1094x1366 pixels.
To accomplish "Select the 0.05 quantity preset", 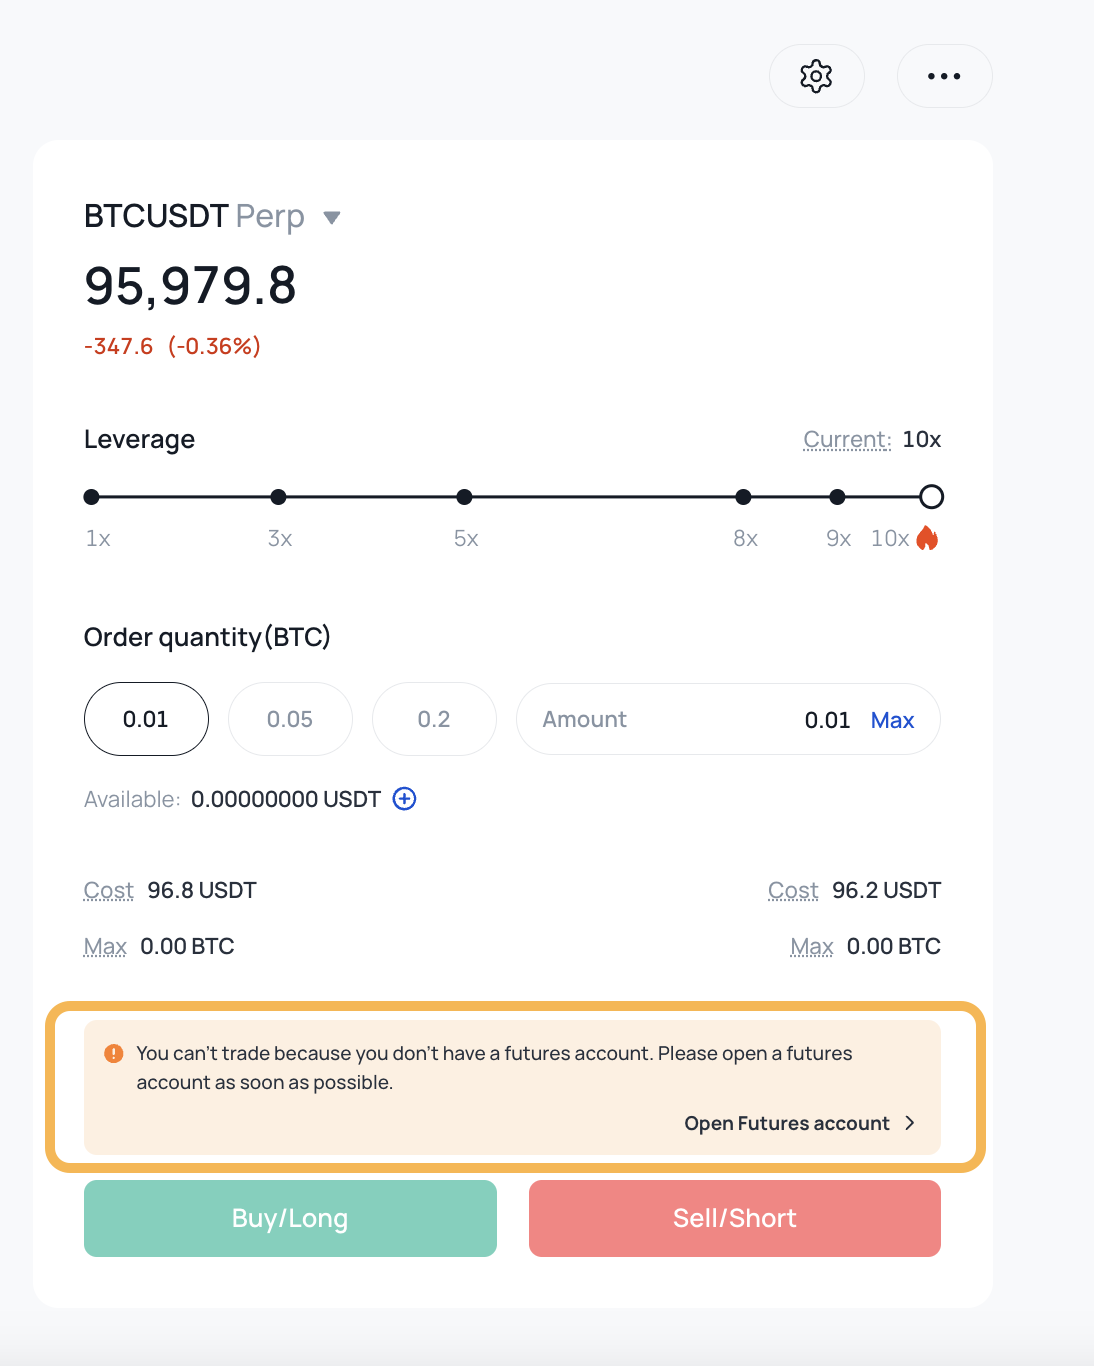I will [290, 719].
